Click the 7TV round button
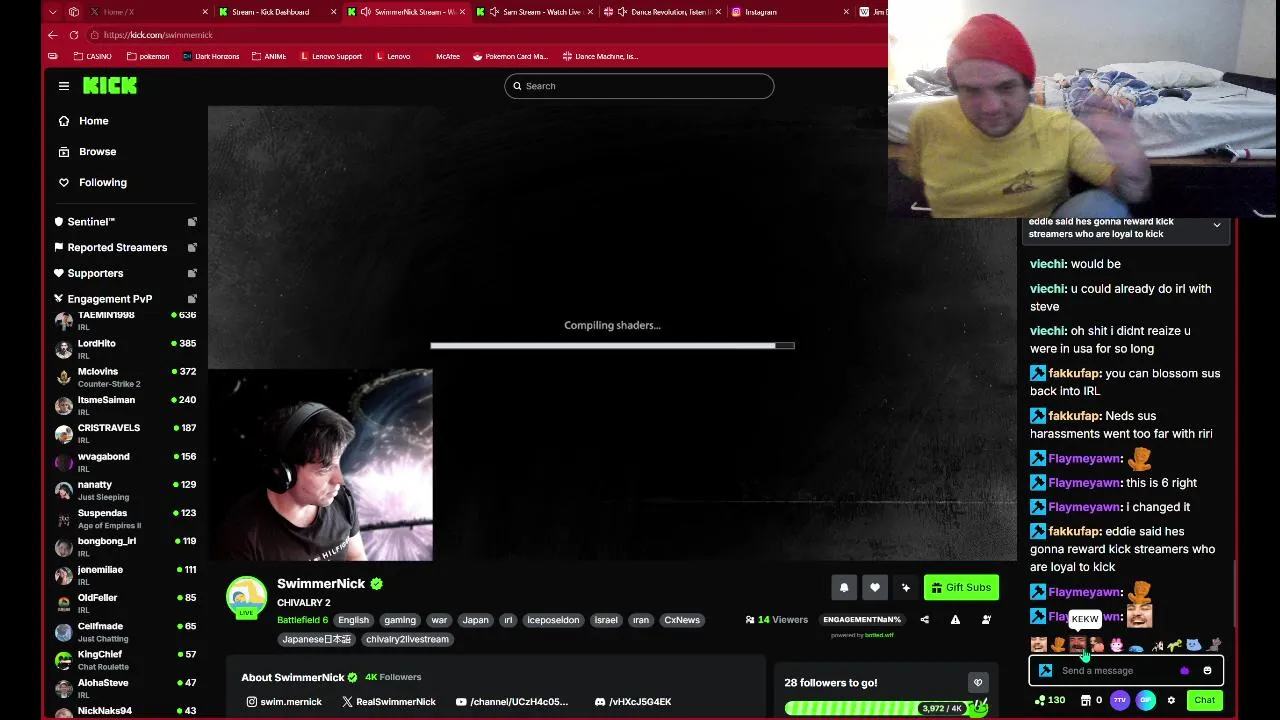 coord(1120,700)
